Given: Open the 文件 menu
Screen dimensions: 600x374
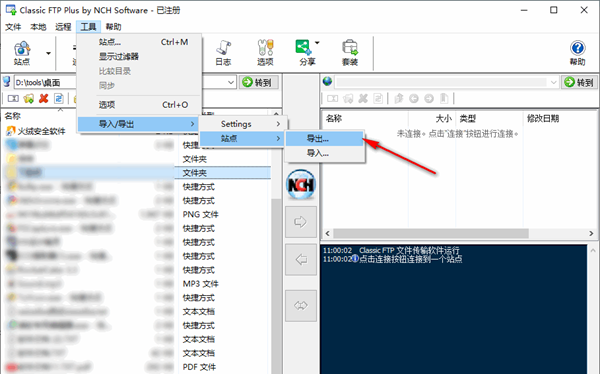Looking at the screenshot, I should 13,27.
